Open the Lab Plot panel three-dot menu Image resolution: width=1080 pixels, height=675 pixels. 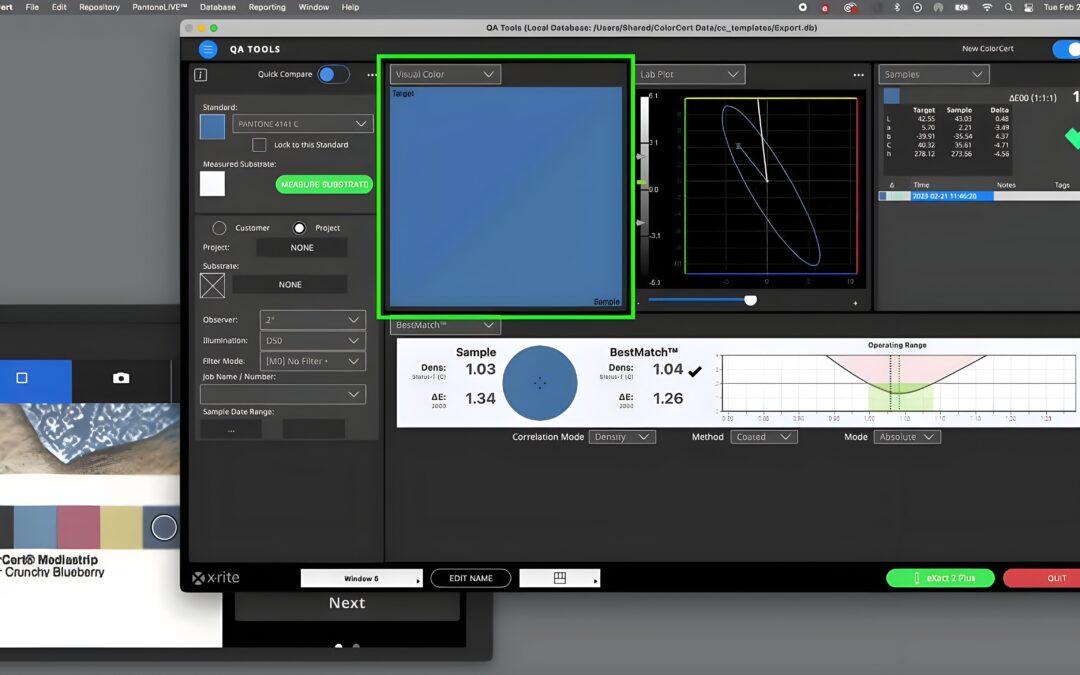pos(858,75)
